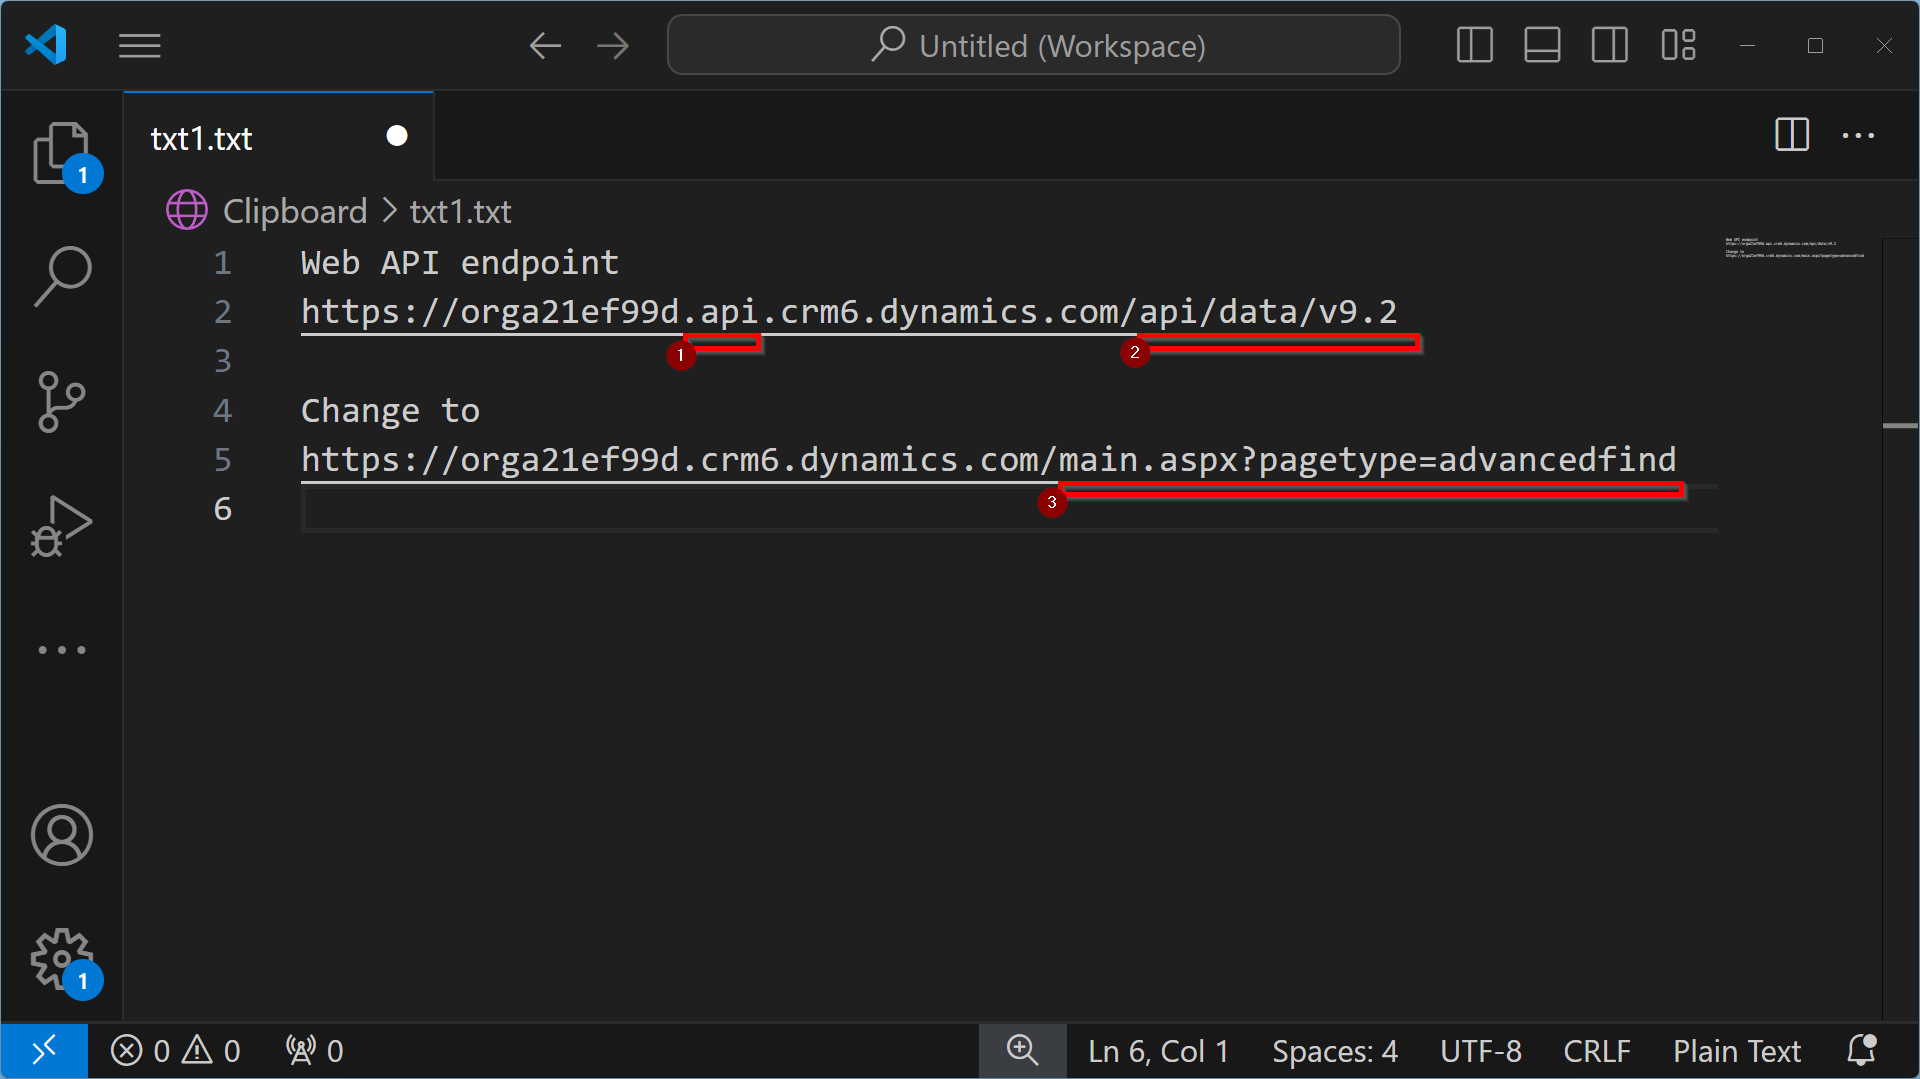1920x1079 pixels.
Task: Open the Manage gear menu
Action: (62, 960)
